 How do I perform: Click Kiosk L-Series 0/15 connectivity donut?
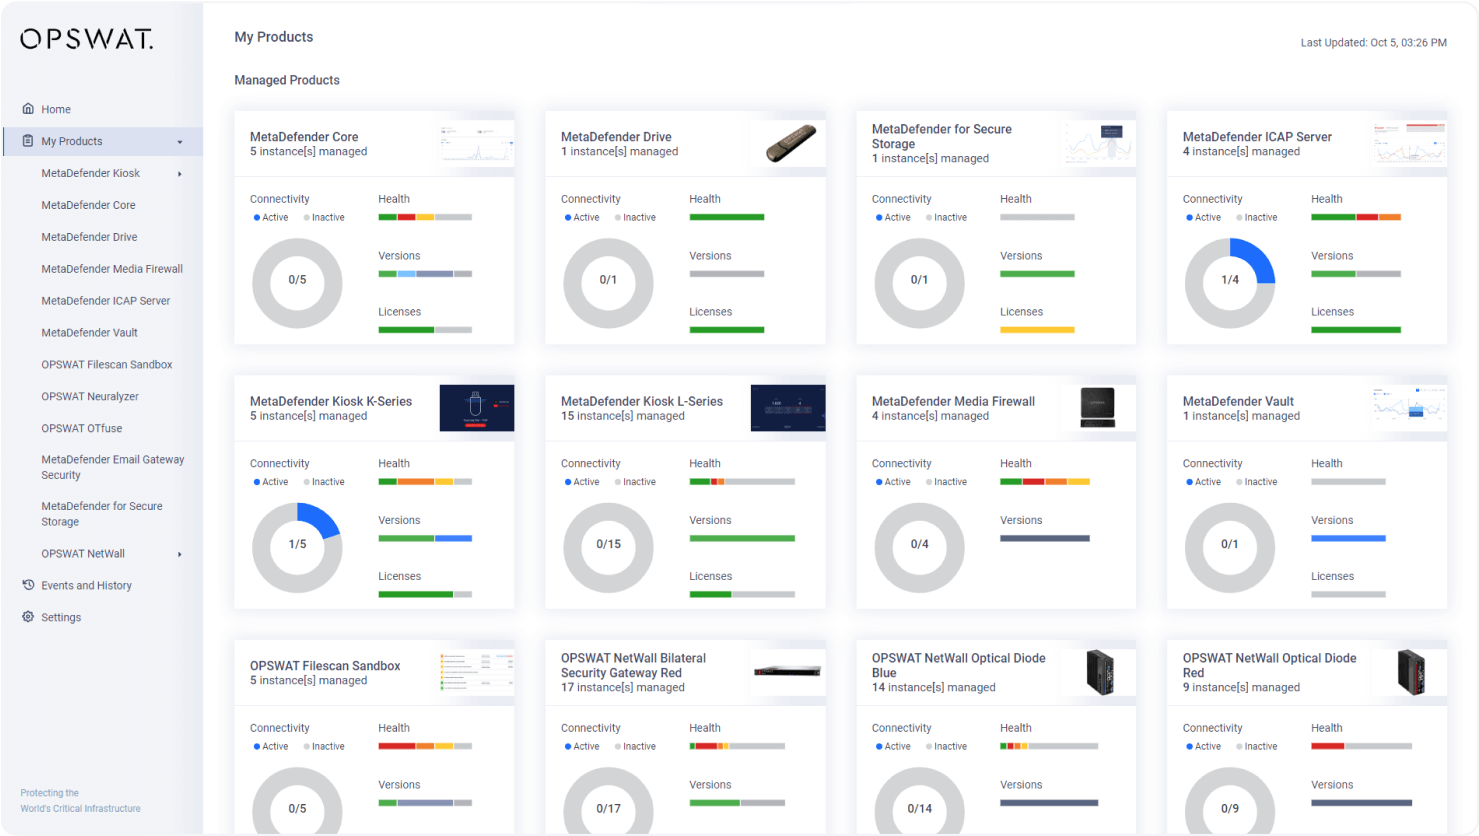(608, 547)
